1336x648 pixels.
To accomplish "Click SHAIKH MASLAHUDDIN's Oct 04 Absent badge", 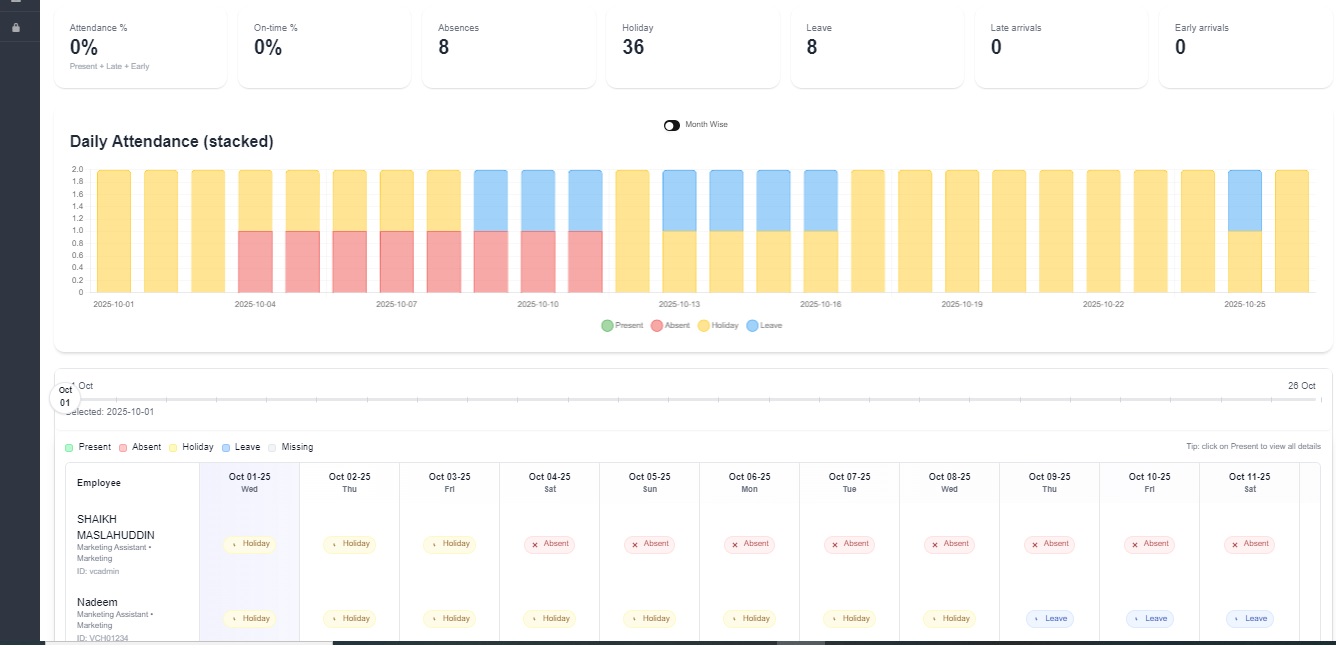I will pos(549,544).
